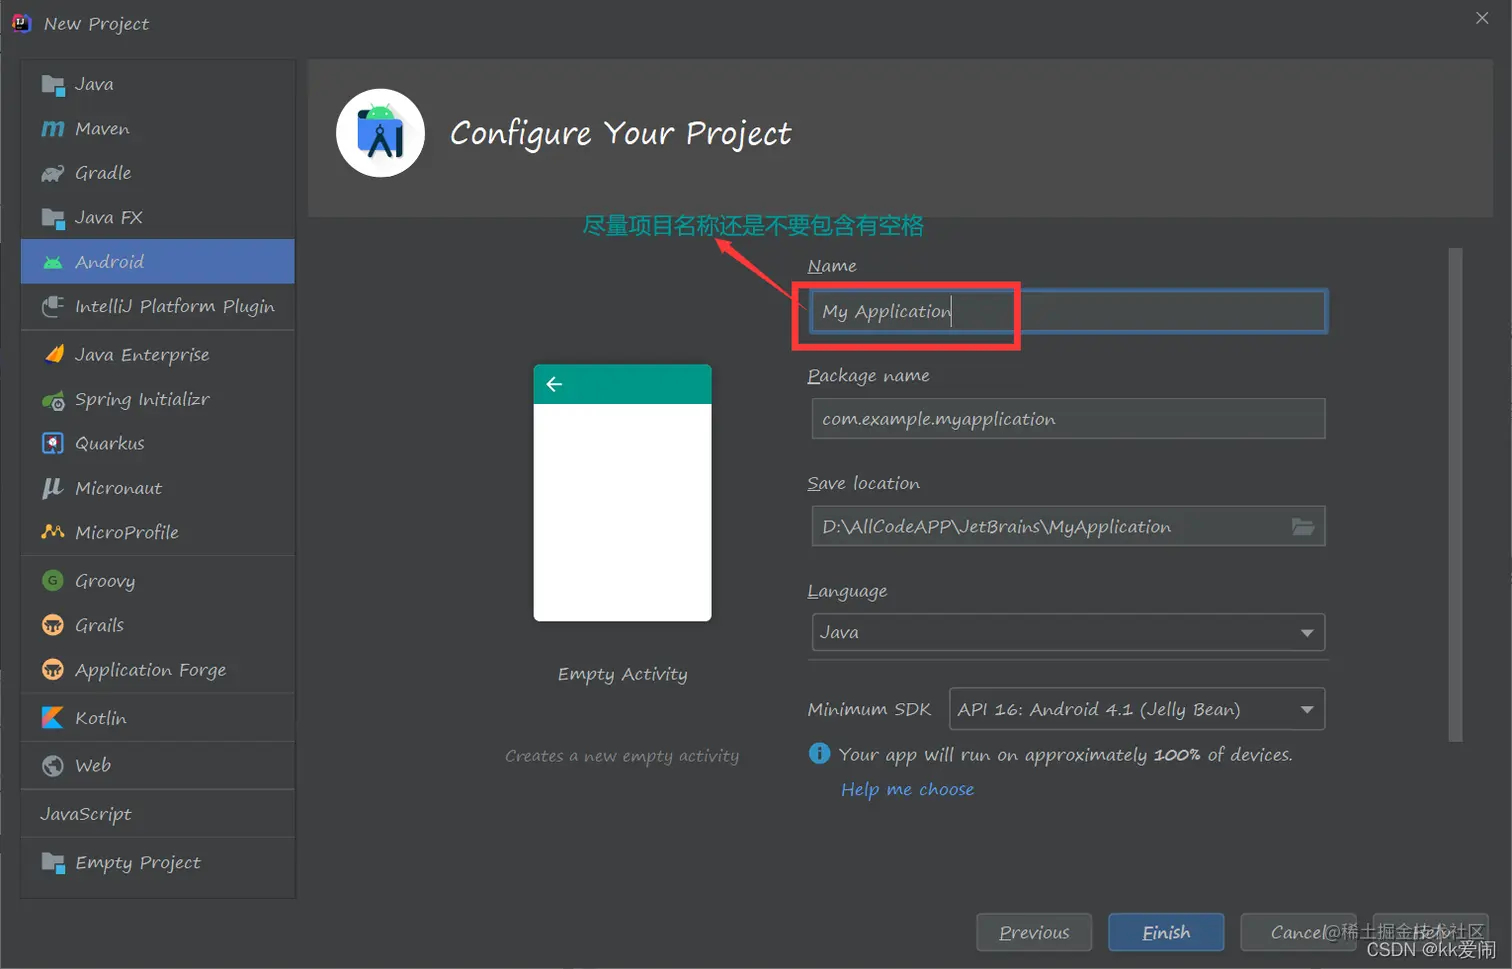Screen dimensions: 1512x969
Task: Select 'Quarkus' text in sidebar
Action: (x=110, y=443)
